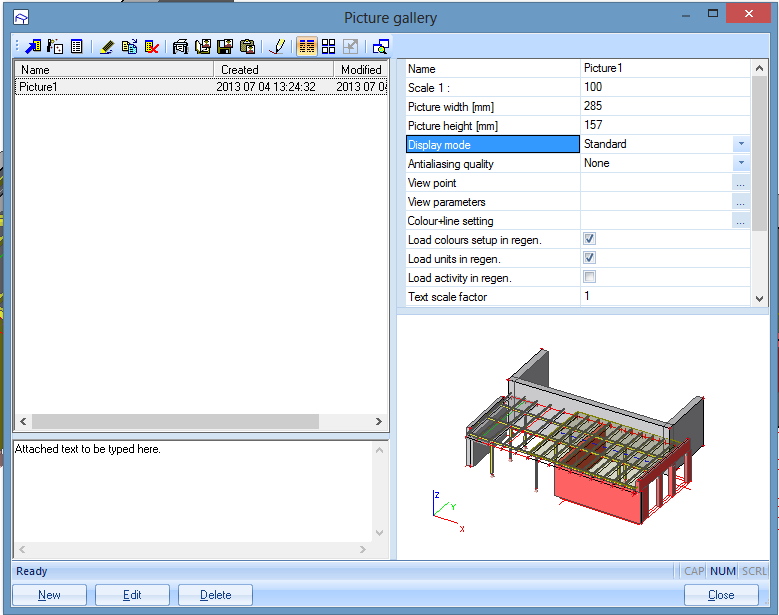Click the save picture floppy disk icon
The image size is (779, 615).
pyautogui.click(x=225, y=47)
